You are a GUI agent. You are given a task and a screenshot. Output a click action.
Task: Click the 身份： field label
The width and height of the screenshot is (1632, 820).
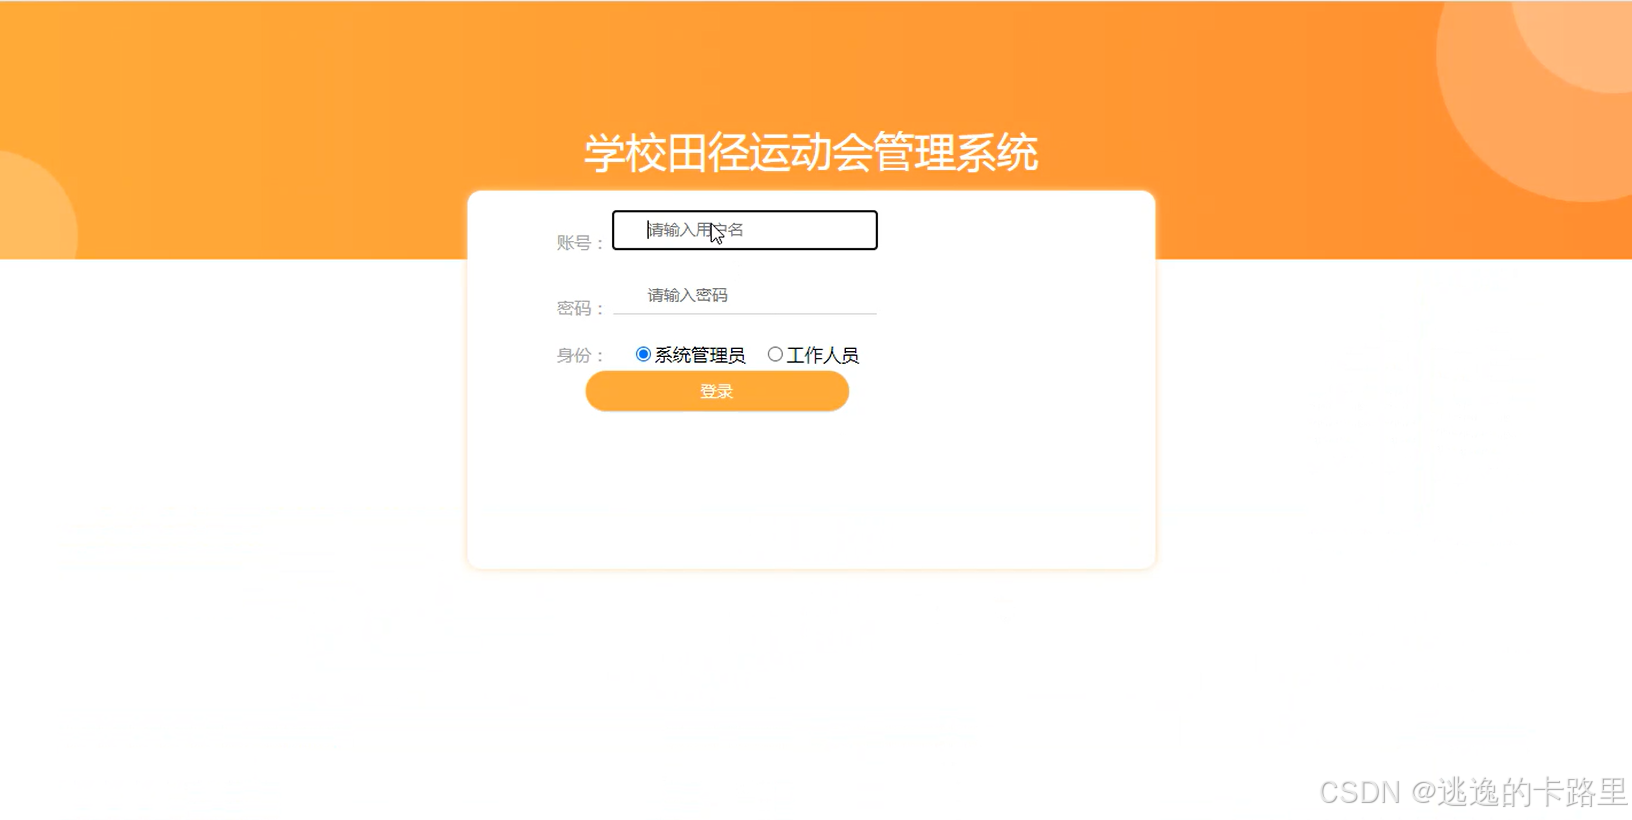(581, 355)
